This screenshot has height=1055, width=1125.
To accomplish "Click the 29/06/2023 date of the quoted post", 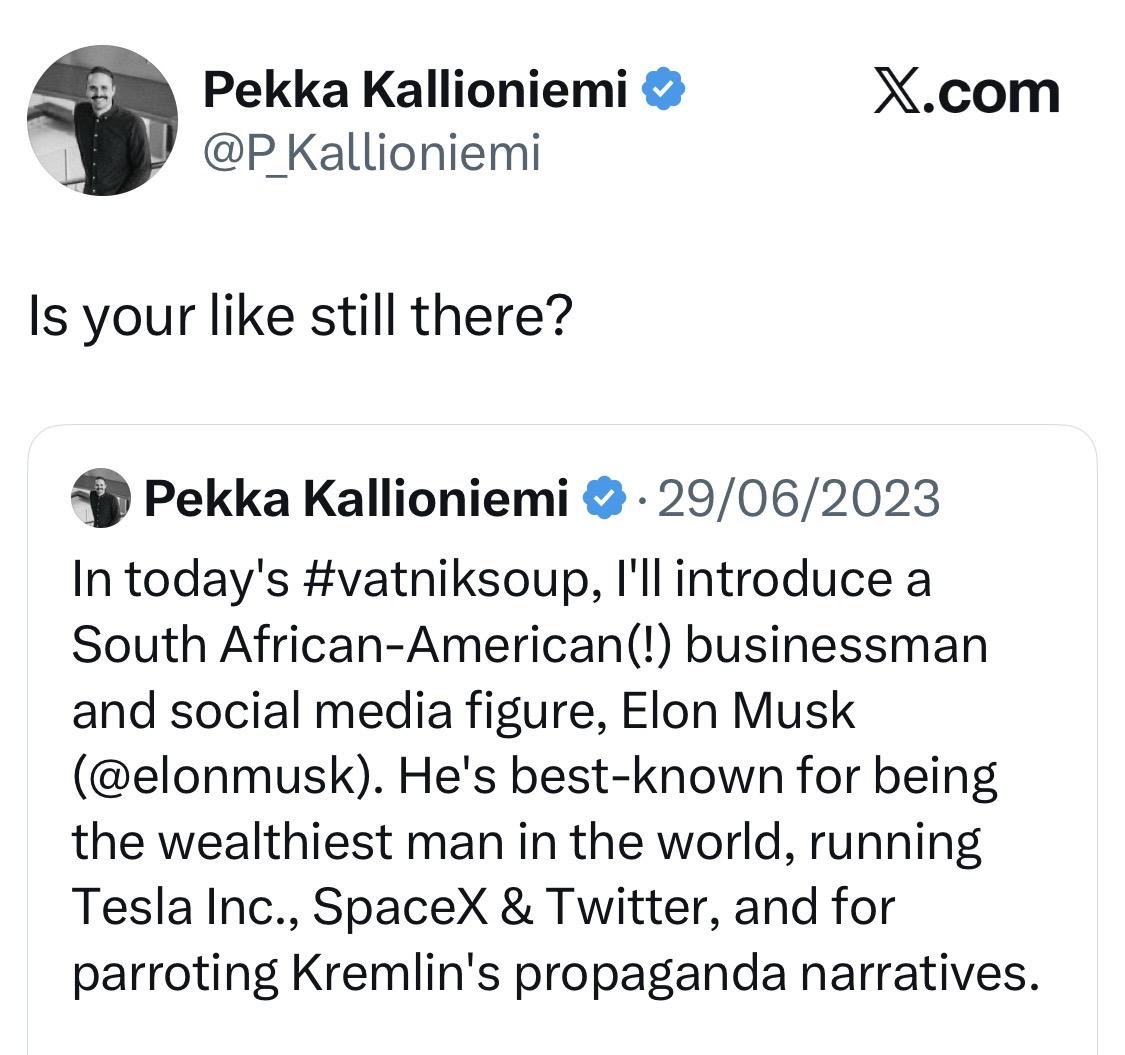I will (799, 499).
